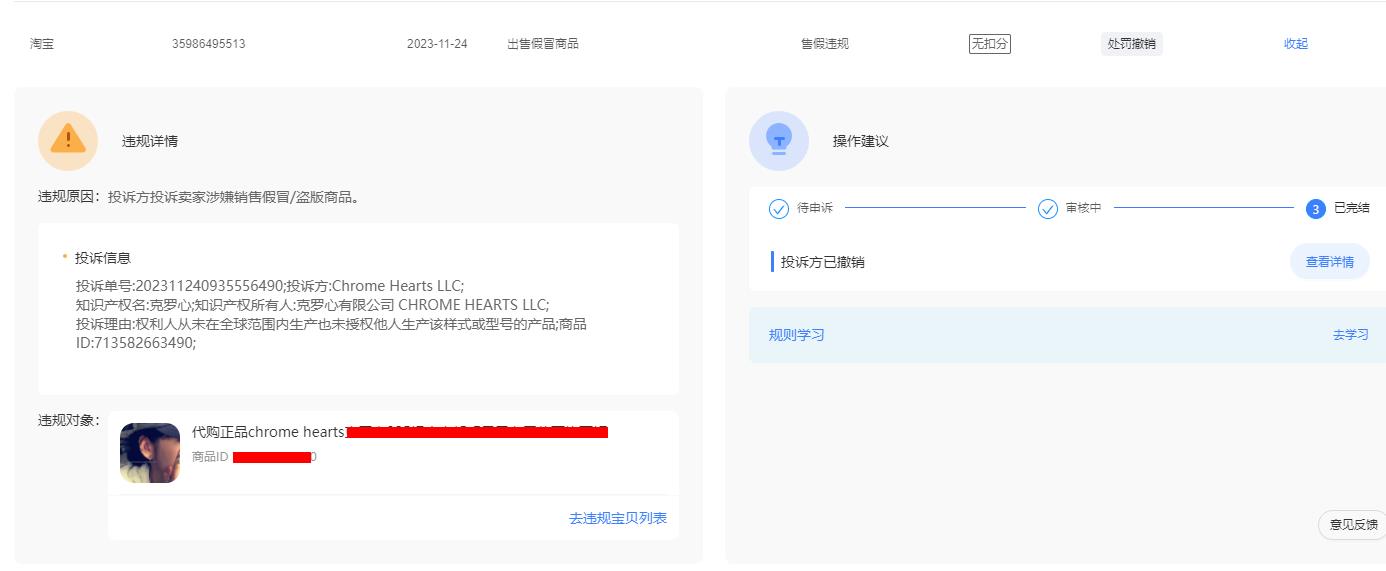Go to 去违规宝贝列表

tap(618, 518)
